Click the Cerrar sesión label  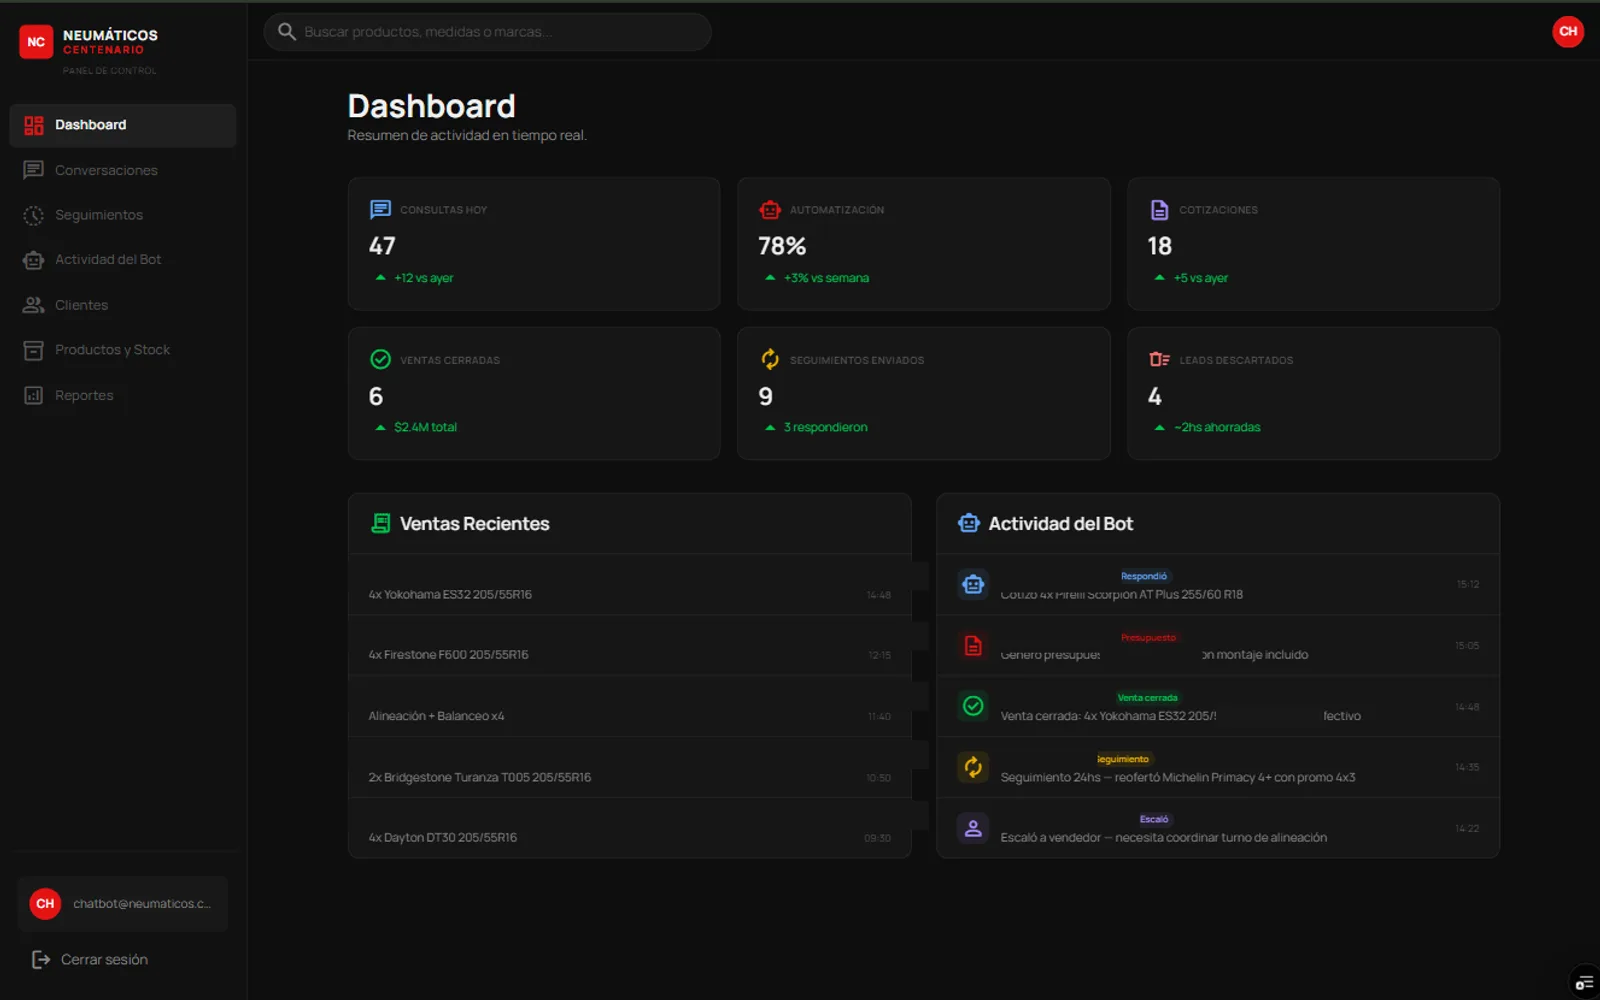click(104, 959)
